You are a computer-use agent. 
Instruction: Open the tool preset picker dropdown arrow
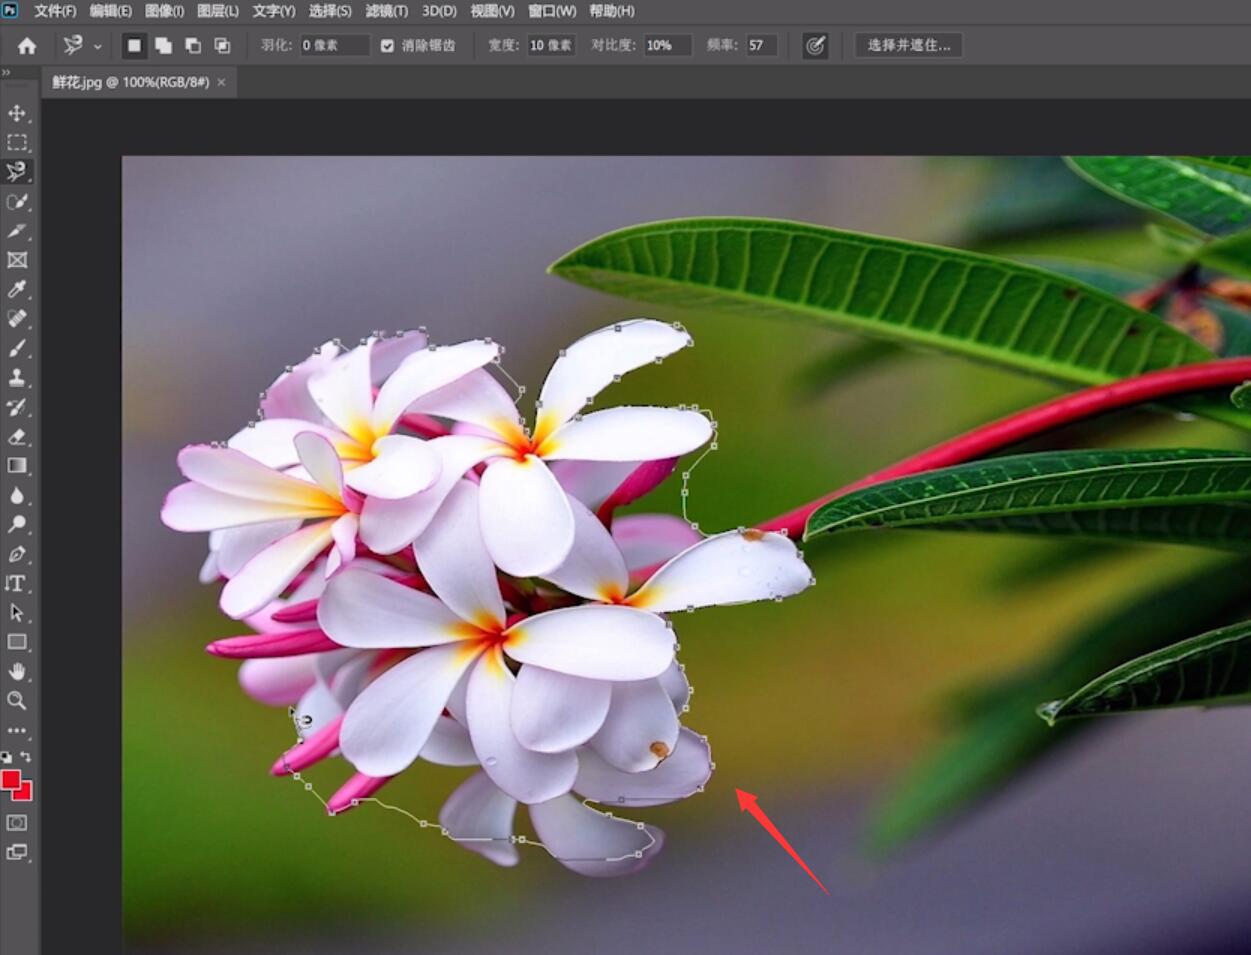point(97,46)
